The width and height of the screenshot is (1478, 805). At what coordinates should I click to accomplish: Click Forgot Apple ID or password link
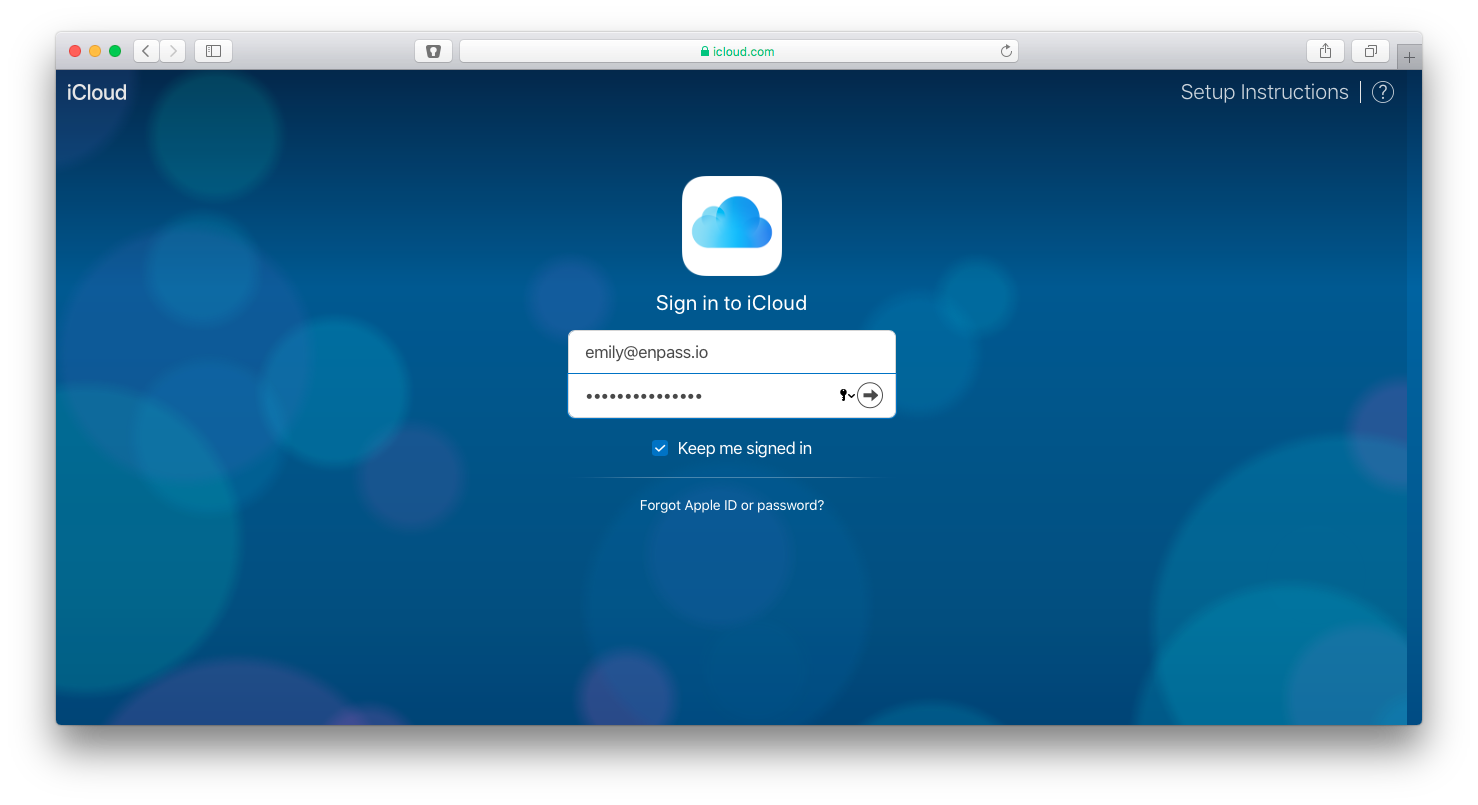pyautogui.click(x=732, y=505)
